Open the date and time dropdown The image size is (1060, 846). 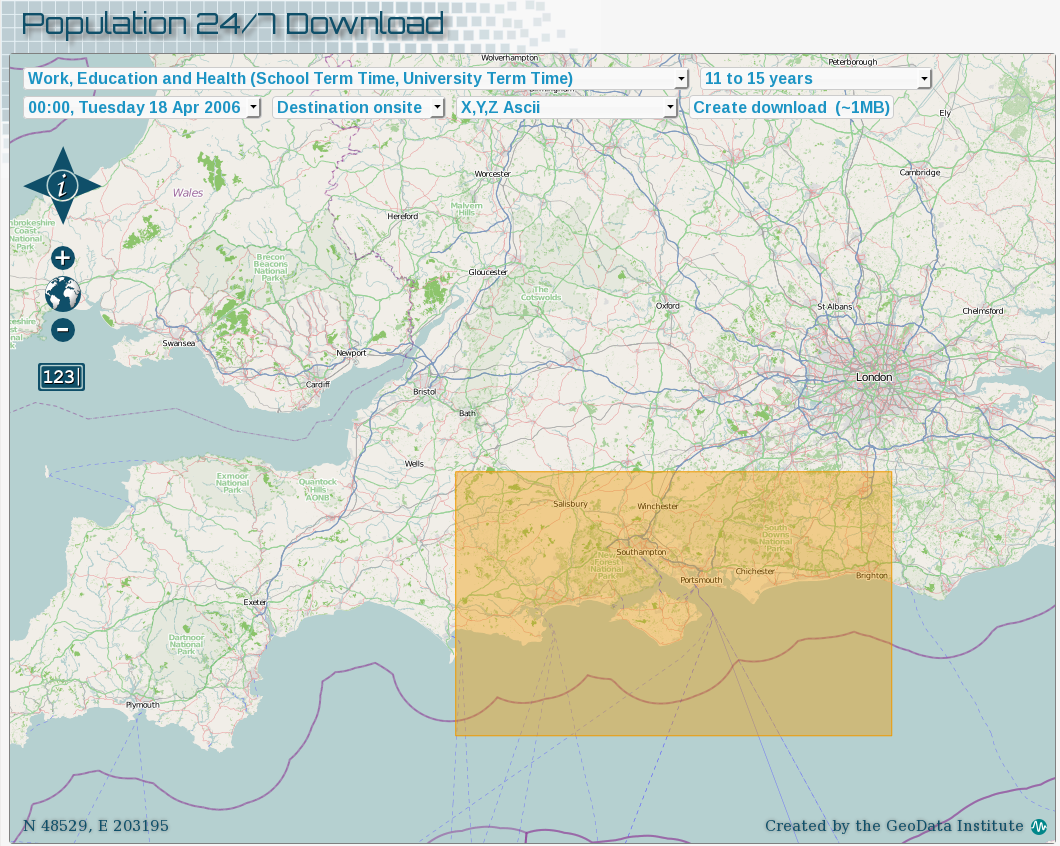point(141,108)
